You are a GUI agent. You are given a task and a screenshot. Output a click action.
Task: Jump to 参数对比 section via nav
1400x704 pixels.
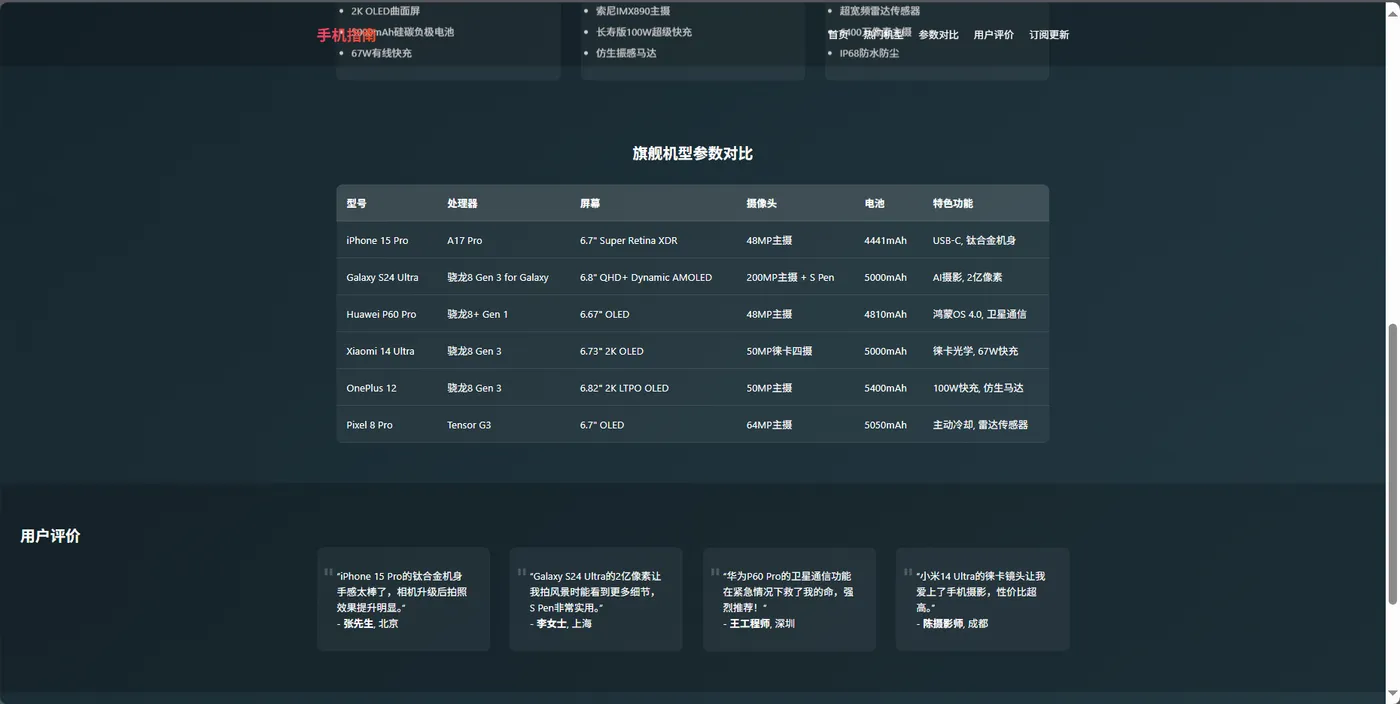[938, 35]
